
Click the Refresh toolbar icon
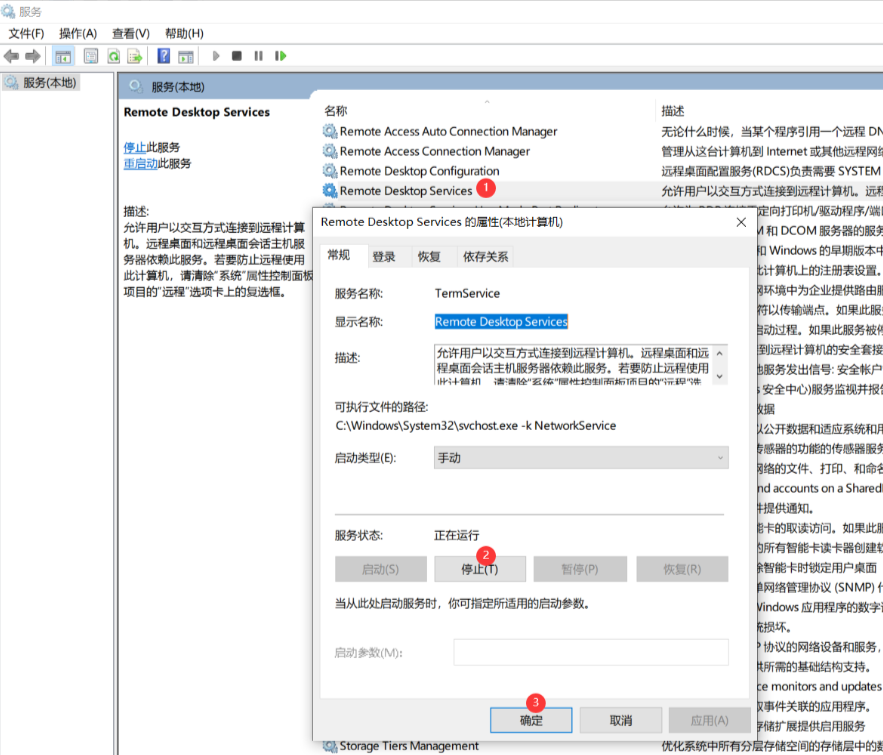(113, 56)
